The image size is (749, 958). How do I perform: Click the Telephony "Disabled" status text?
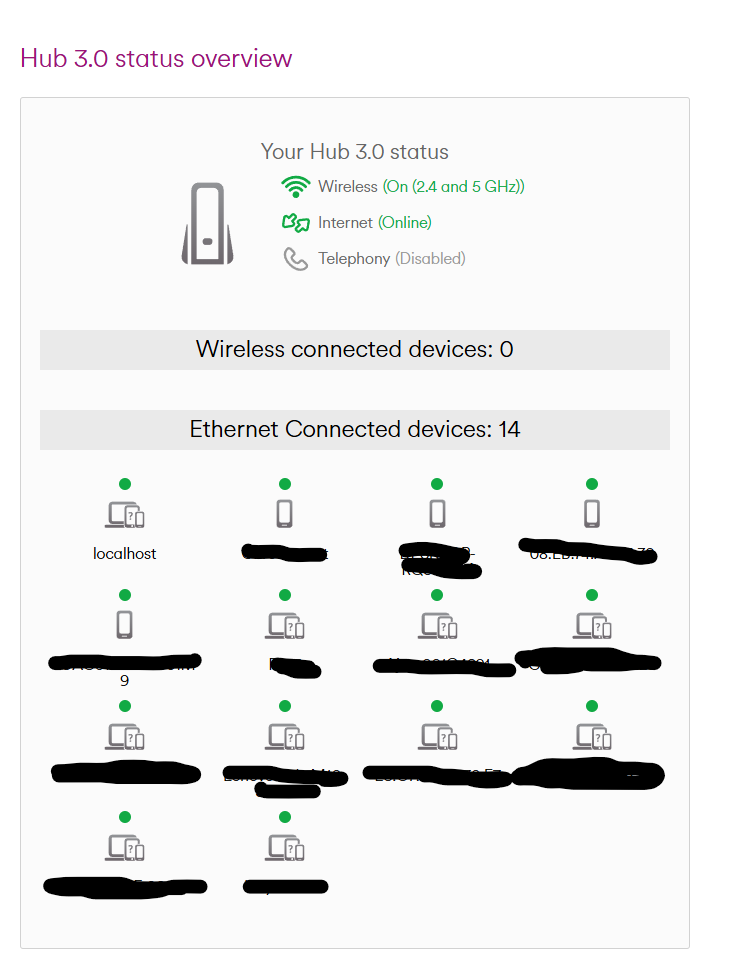coord(430,259)
